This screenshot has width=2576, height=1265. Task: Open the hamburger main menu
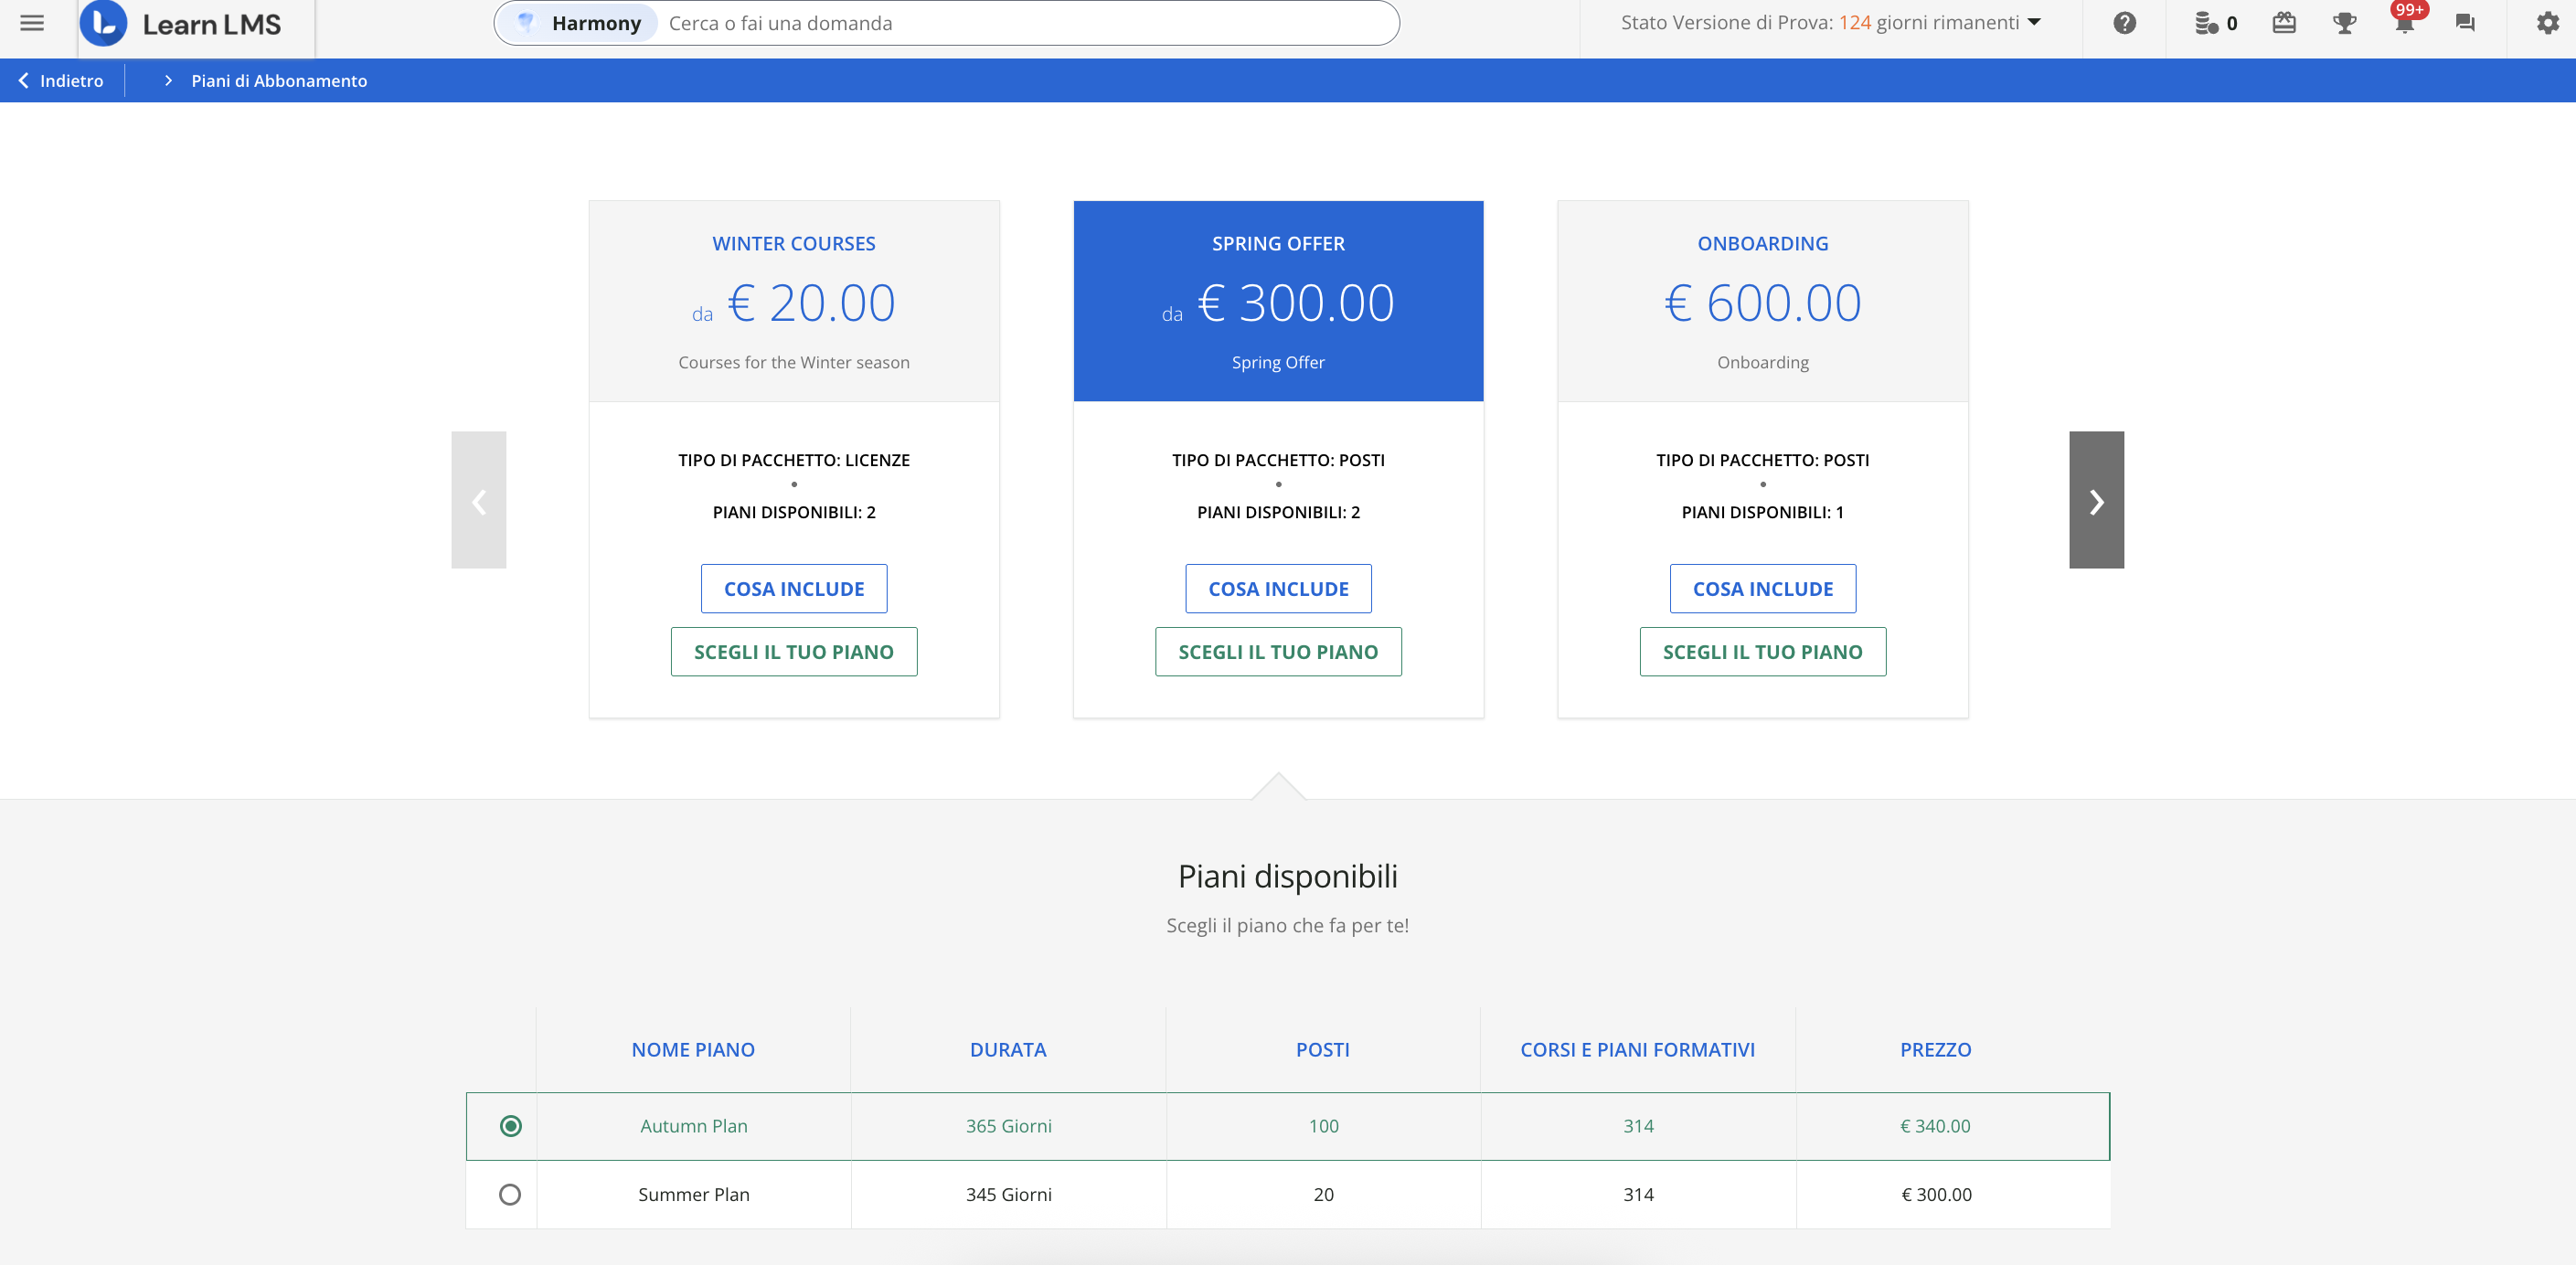[32, 23]
